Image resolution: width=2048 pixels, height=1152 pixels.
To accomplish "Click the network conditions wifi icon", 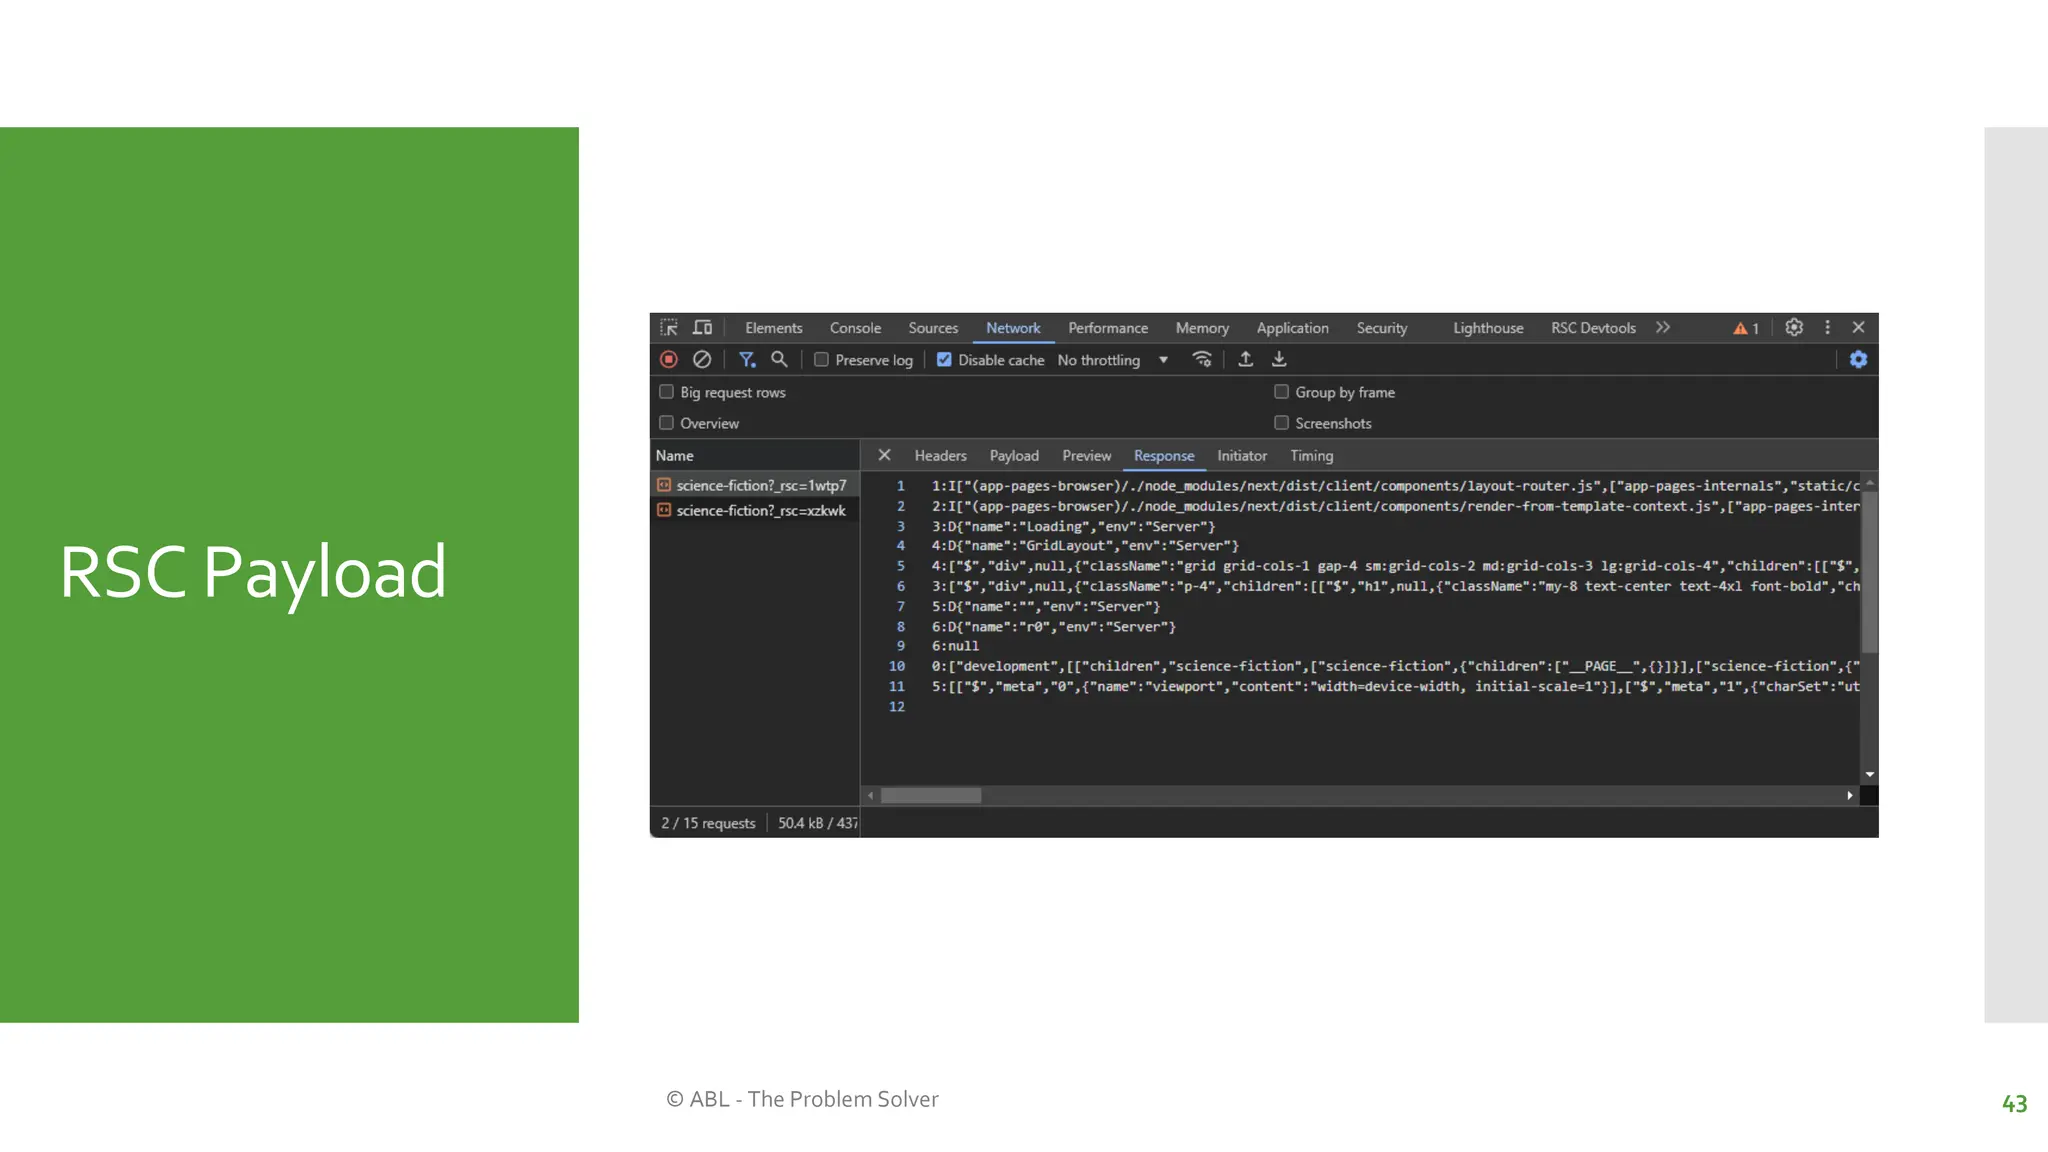I will (x=1202, y=360).
